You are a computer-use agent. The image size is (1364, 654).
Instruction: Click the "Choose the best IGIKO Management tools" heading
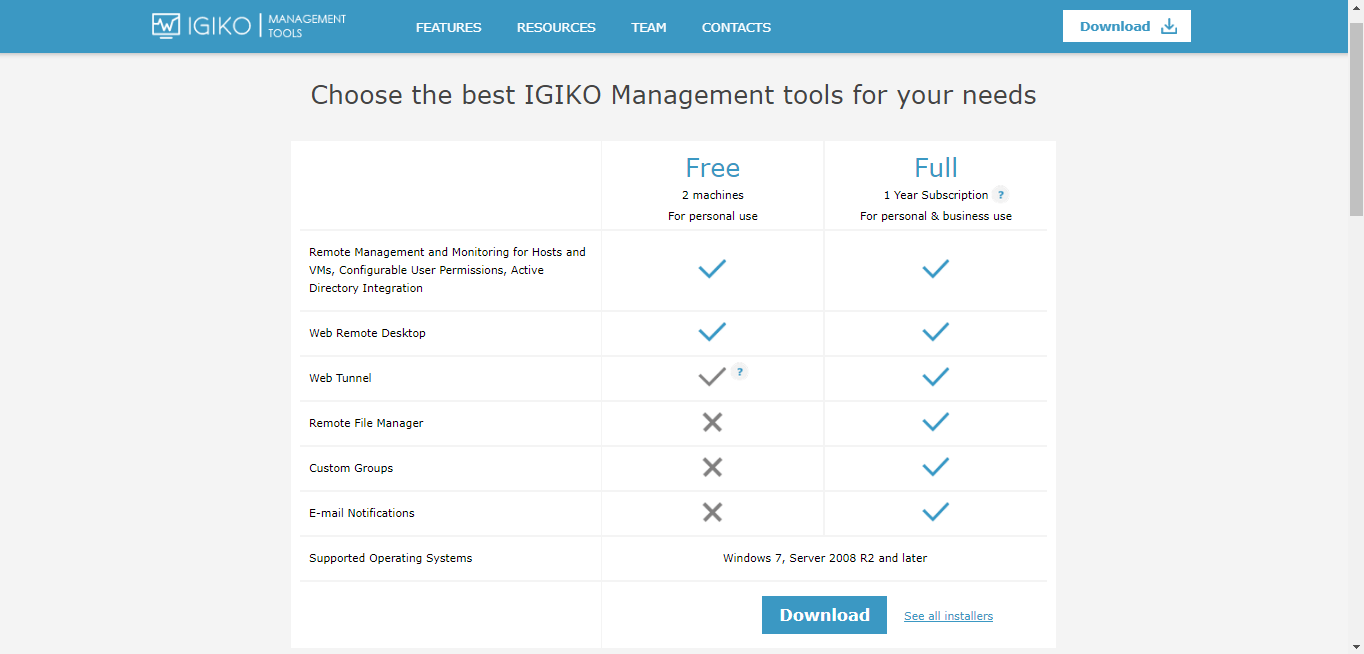[x=673, y=95]
